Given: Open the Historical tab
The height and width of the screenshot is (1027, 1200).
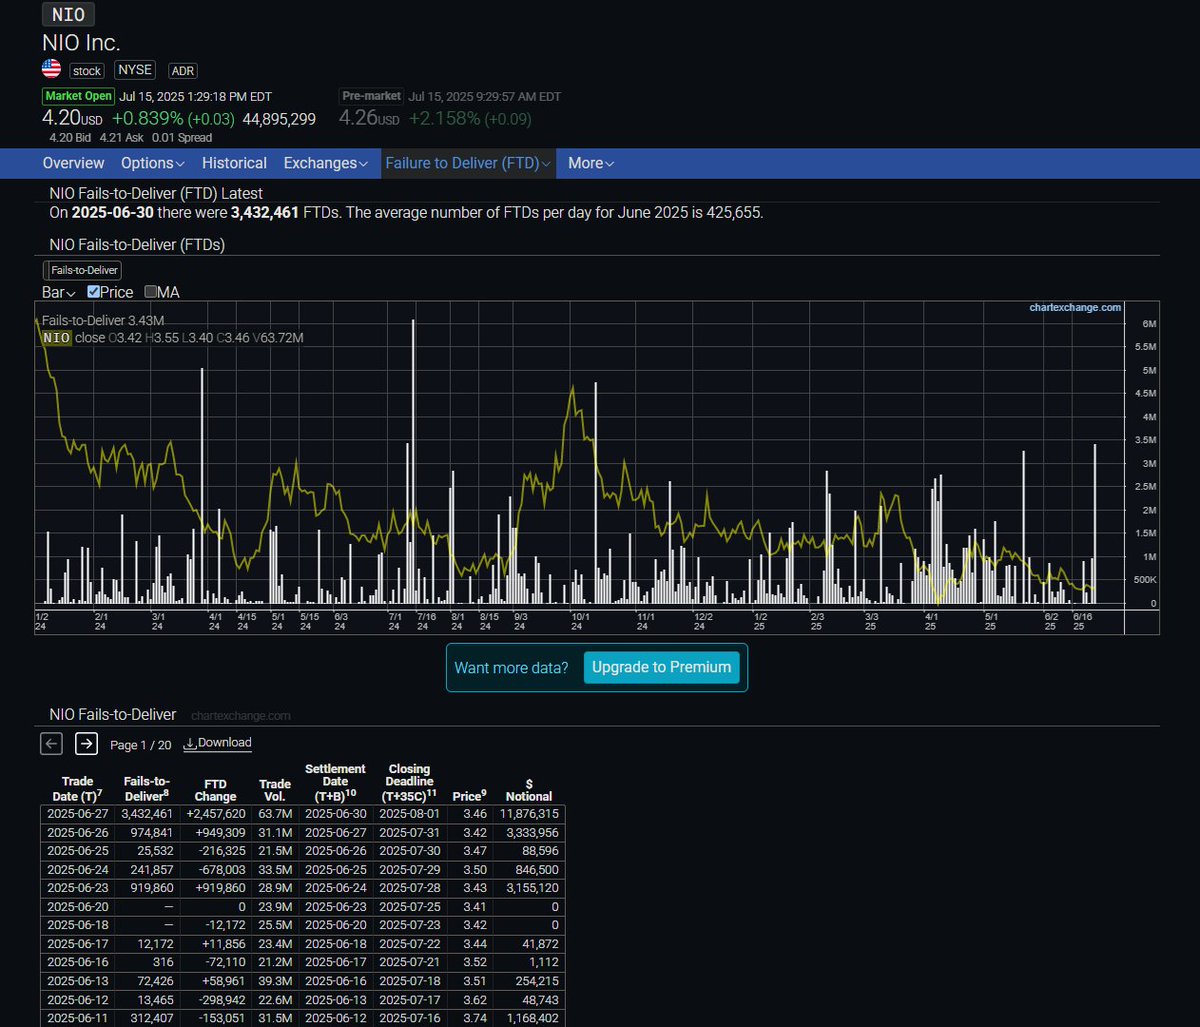Looking at the screenshot, I should tap(234, 163).
